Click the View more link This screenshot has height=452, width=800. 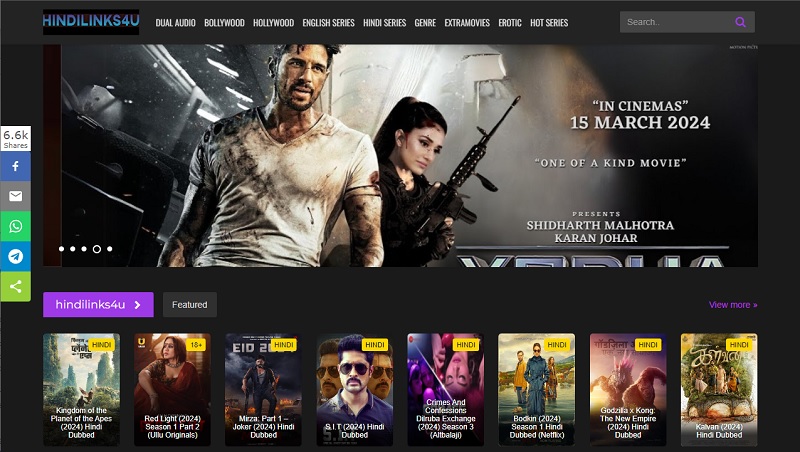coord(733,305)
